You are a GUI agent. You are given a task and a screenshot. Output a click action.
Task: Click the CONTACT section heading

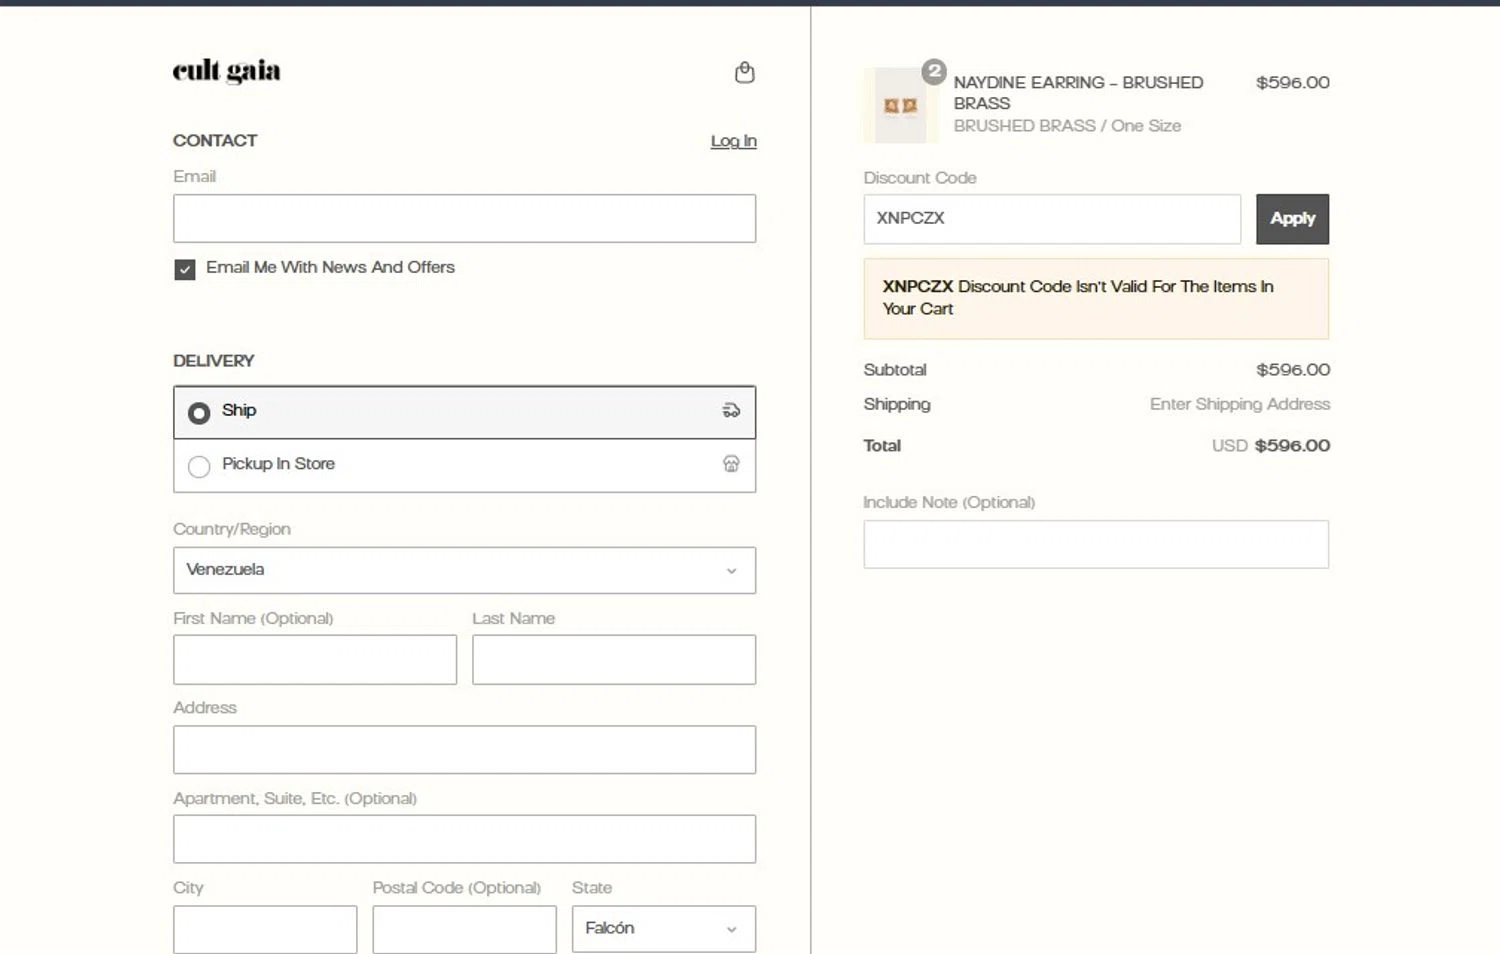click(x=215, y=141)
